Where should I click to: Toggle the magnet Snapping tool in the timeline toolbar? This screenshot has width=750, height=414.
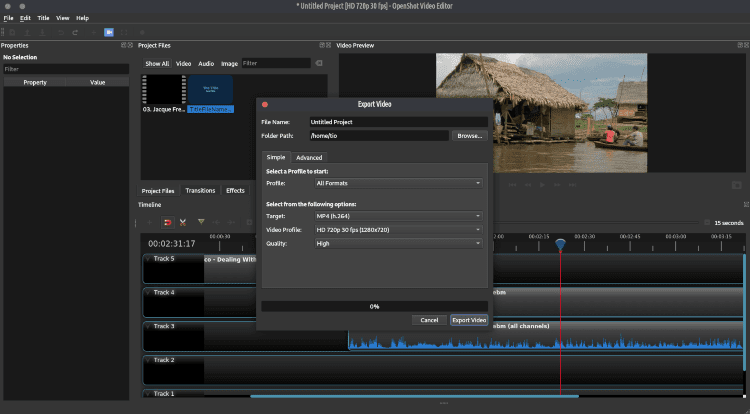[167, 222]
